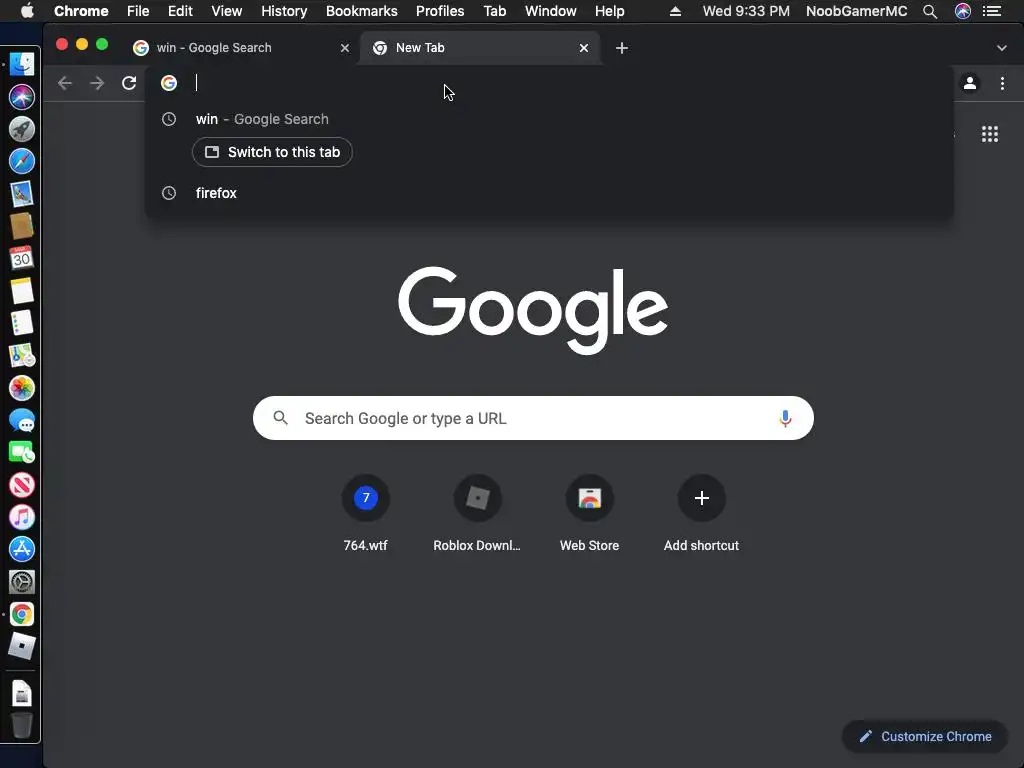Open the Profiles menu
This screenshot has height=768, width=1024.
[x=440, y=11]
